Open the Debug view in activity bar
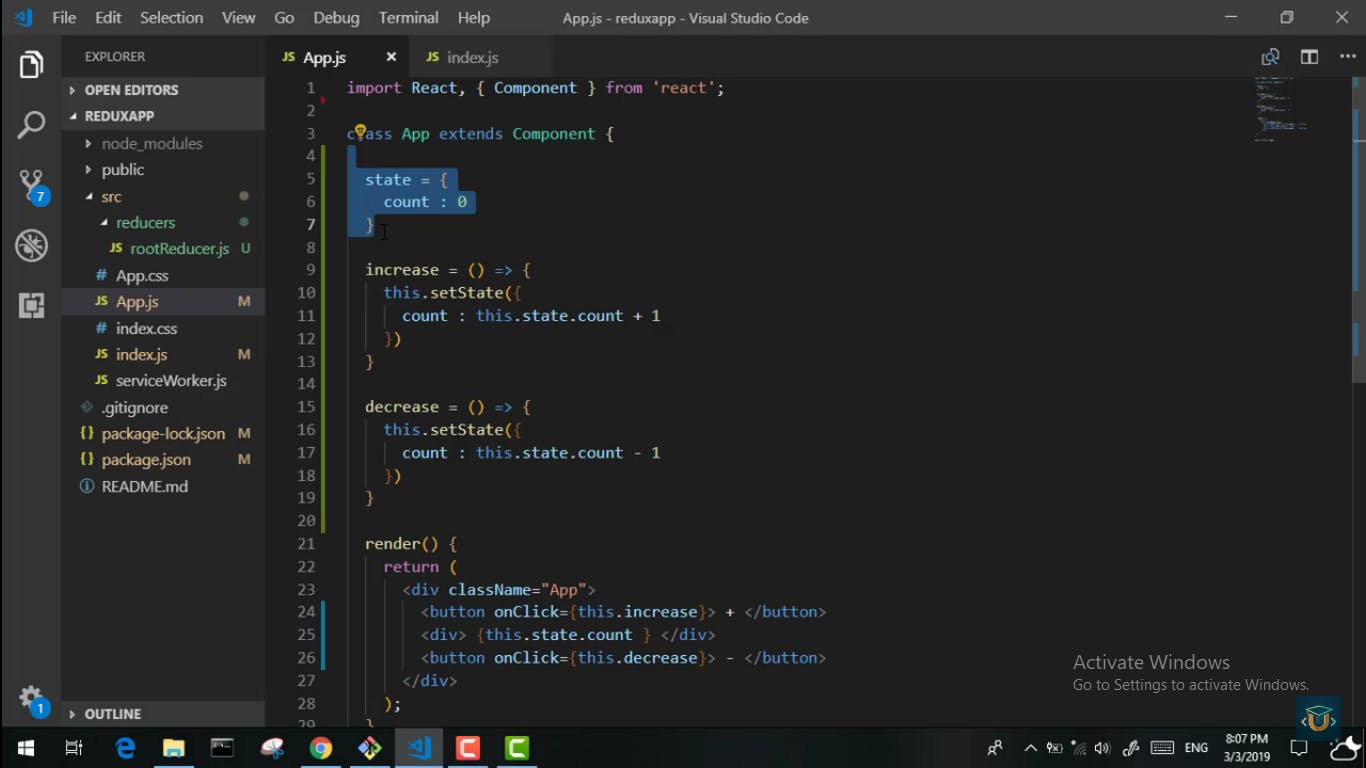This screenshot has height=768, width=1366. pos(31,245)
